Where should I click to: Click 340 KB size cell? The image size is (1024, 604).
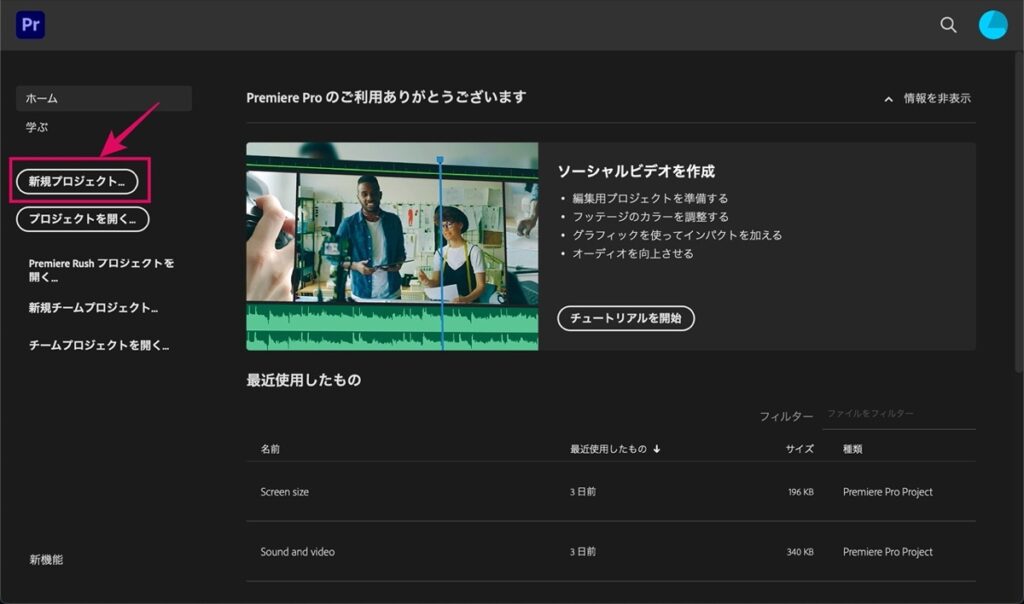click(x=800, y=552)
